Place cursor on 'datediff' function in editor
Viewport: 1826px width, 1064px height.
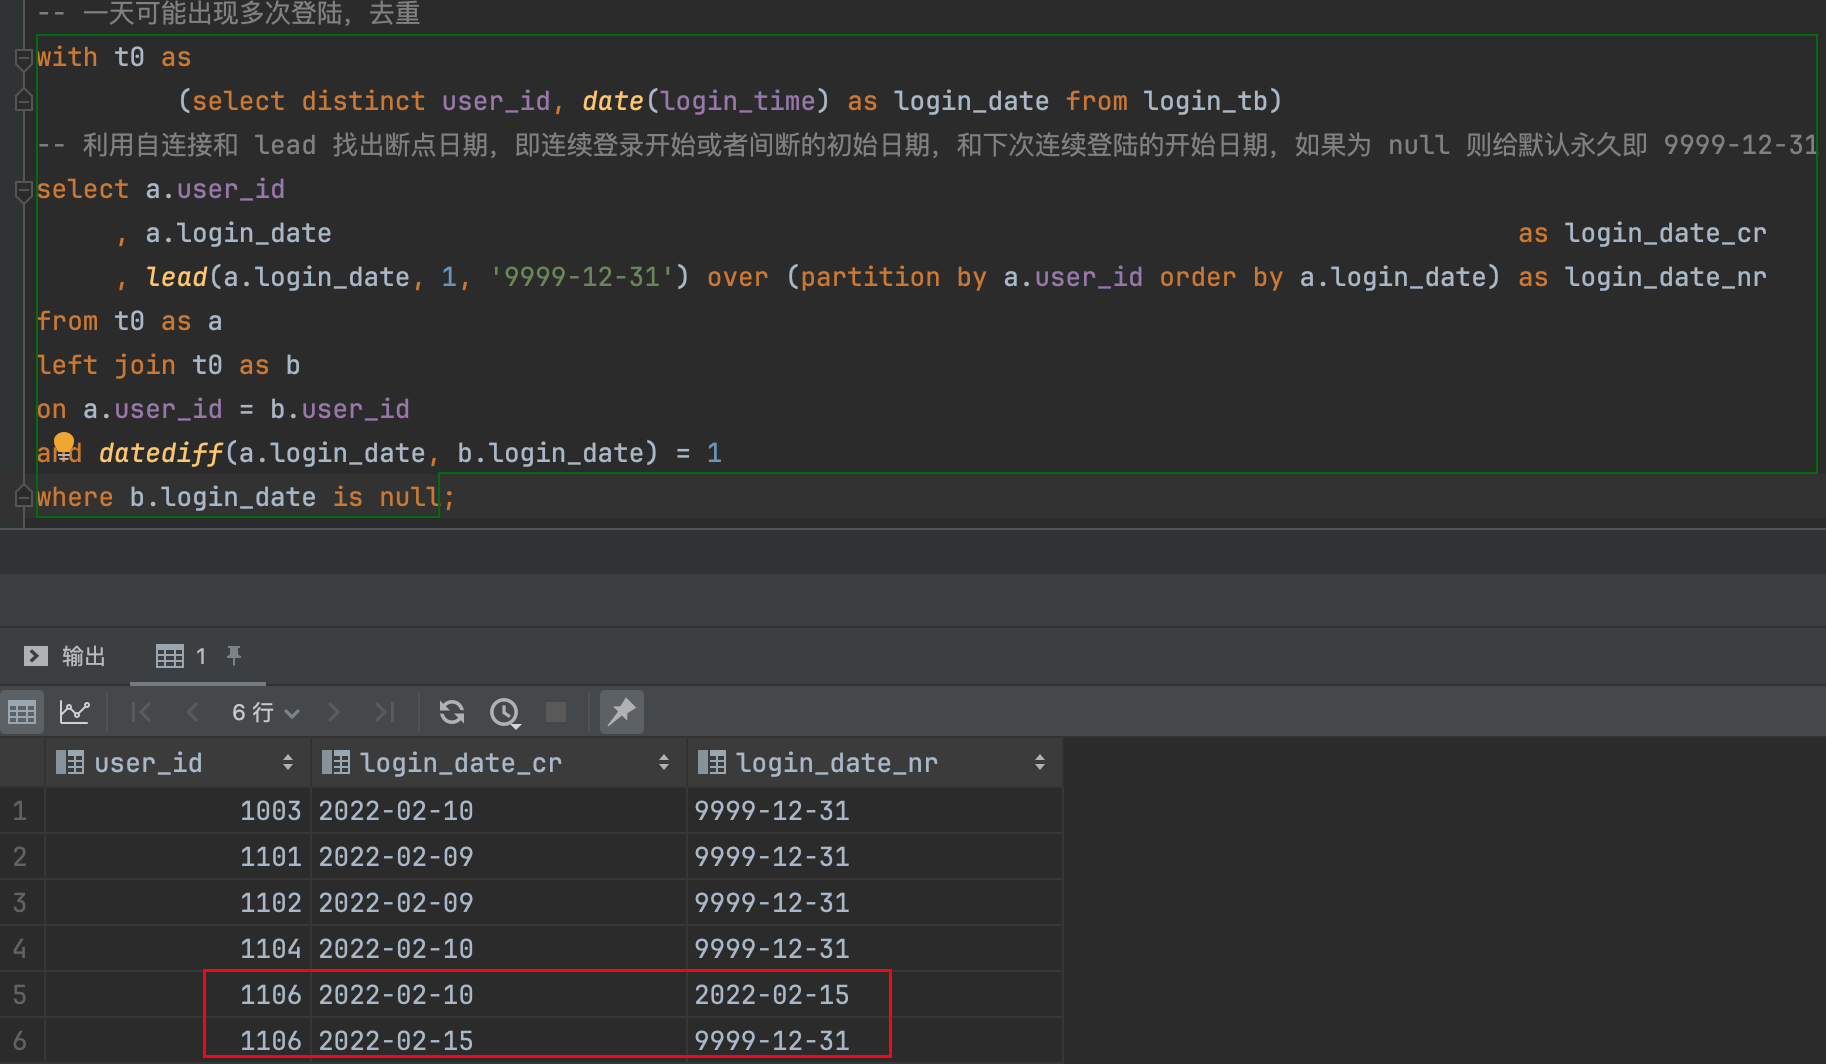pos(161,453)
